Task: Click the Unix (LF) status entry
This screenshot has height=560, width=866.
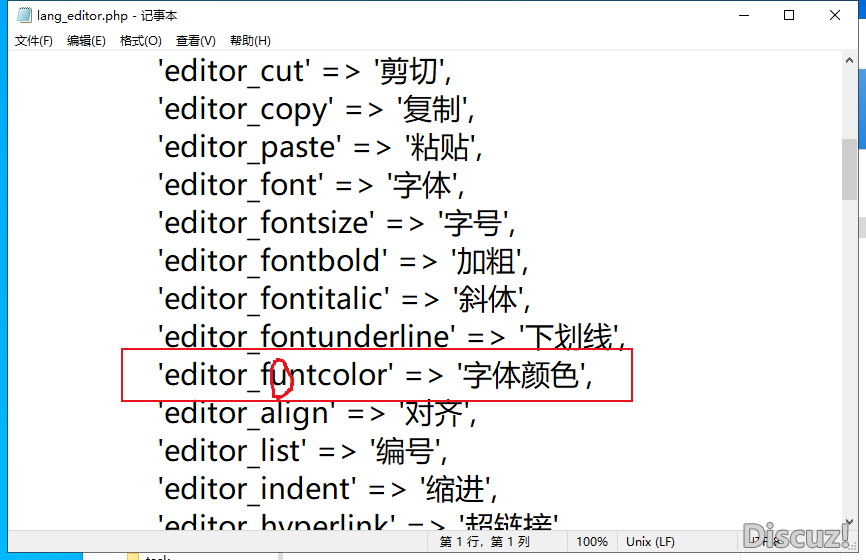Action: pyautogui.click(x=650, y=542)
